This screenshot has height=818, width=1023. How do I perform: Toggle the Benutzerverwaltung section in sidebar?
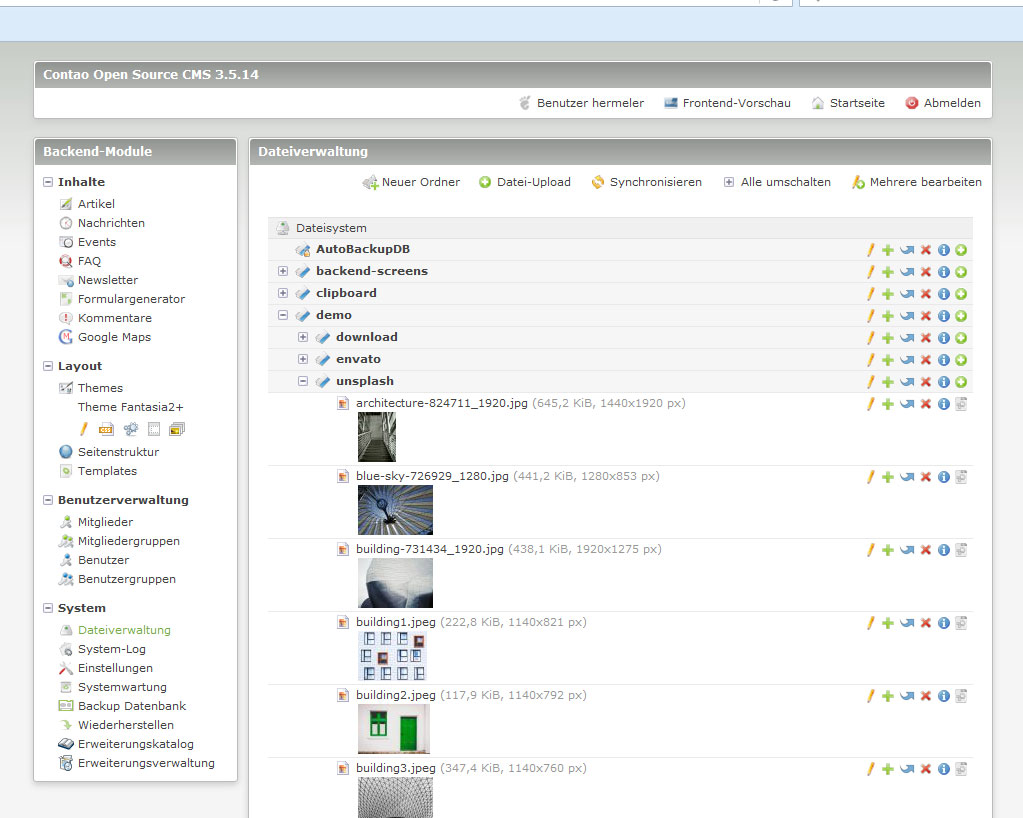click(x=49, y=500)
